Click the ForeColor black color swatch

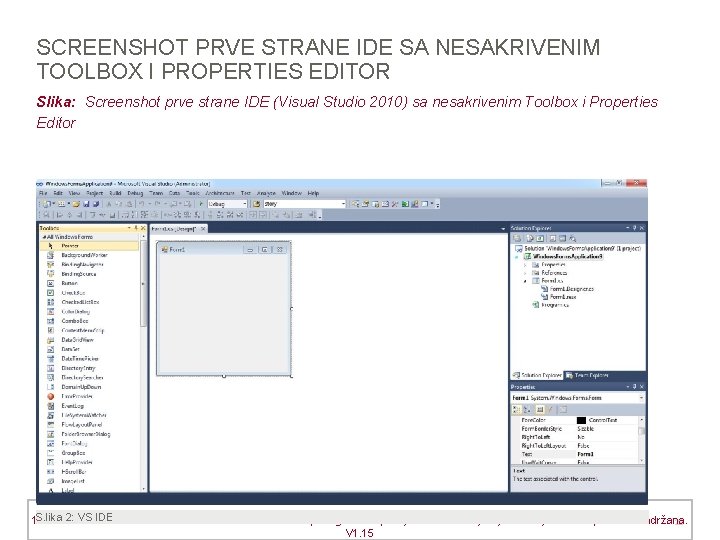pos(581,420)
